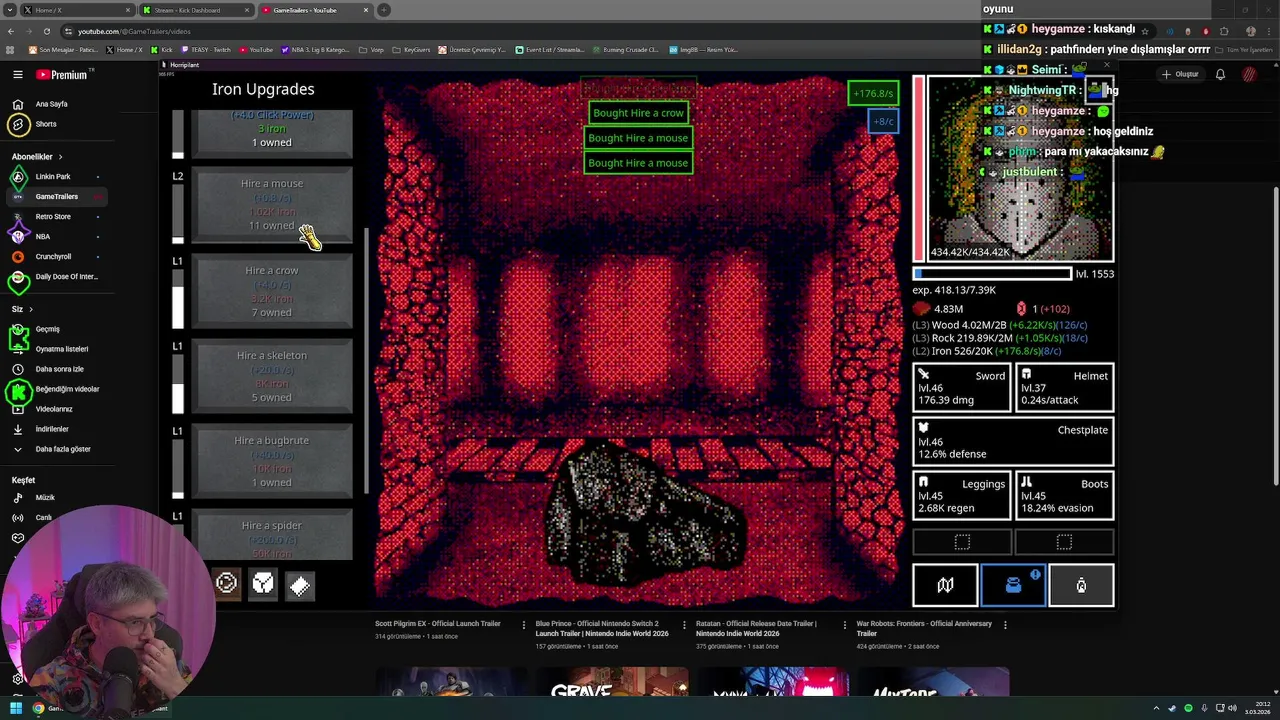Open options for Blue Prince trailer
1280x720 pixels.
[x=684, y=624]
